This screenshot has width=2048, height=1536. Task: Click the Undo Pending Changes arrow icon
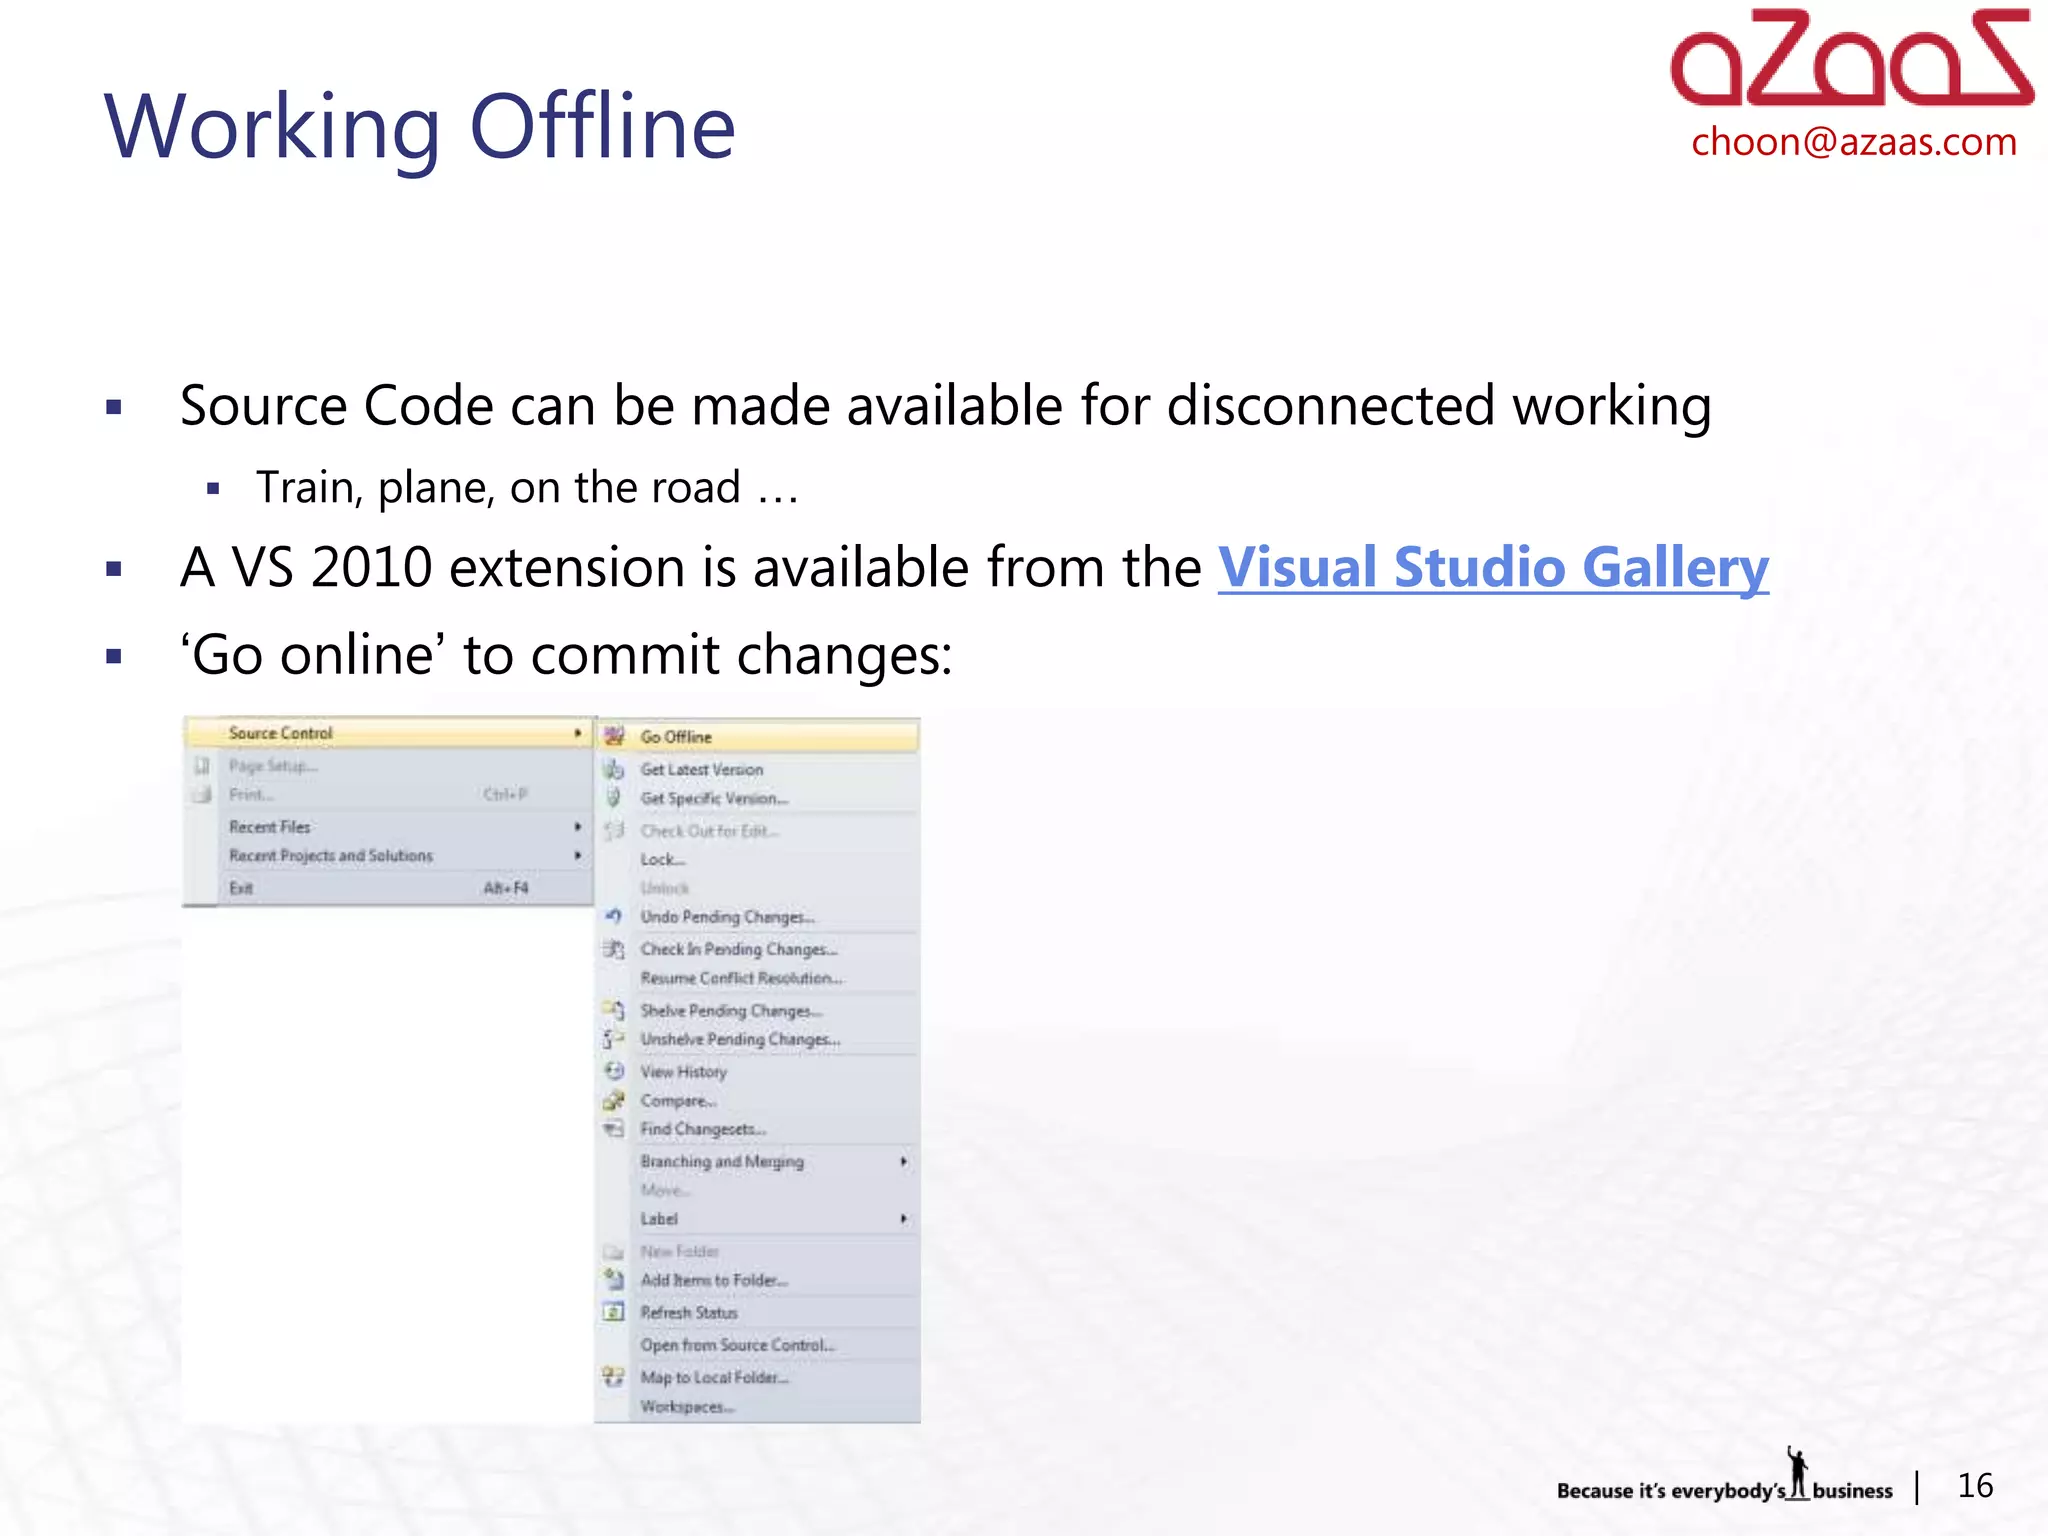(x=614, y=916)
